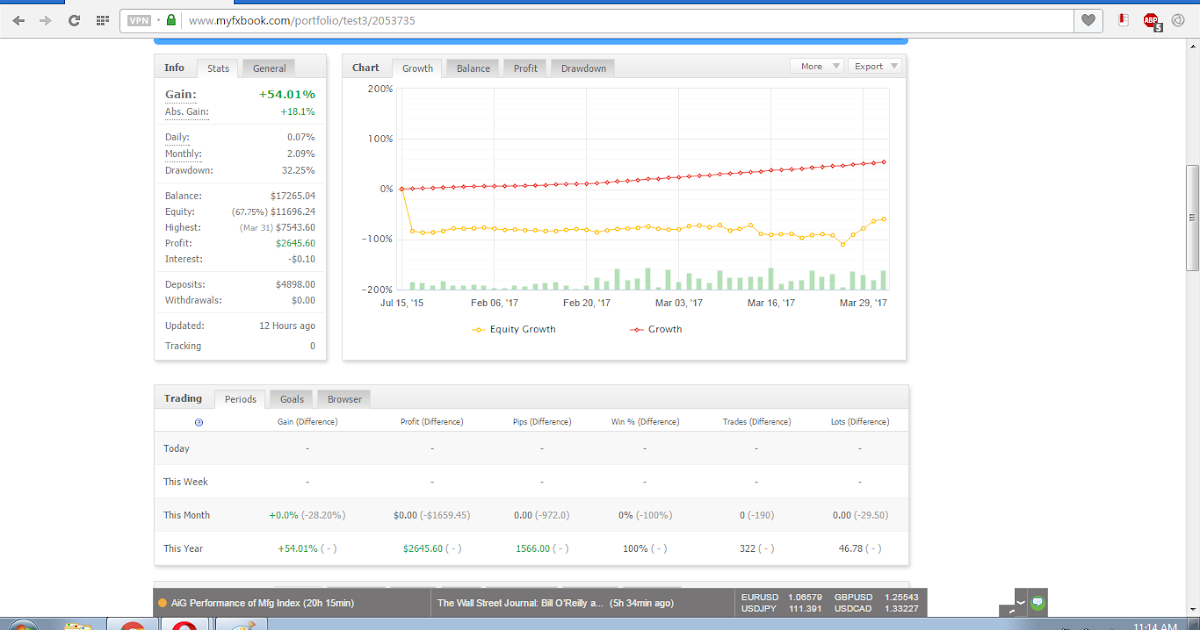Click the help icon in the Trading table header
This screenshot has height=630, width=1200.
(x=198, y=422)
